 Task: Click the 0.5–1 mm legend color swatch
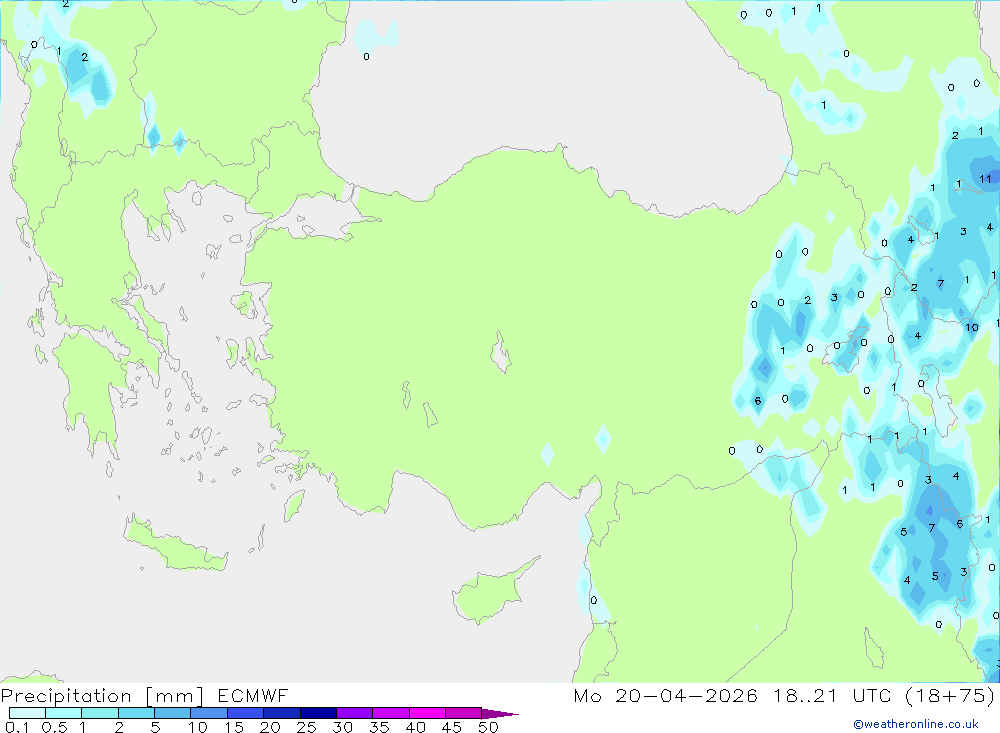(64, 713)
